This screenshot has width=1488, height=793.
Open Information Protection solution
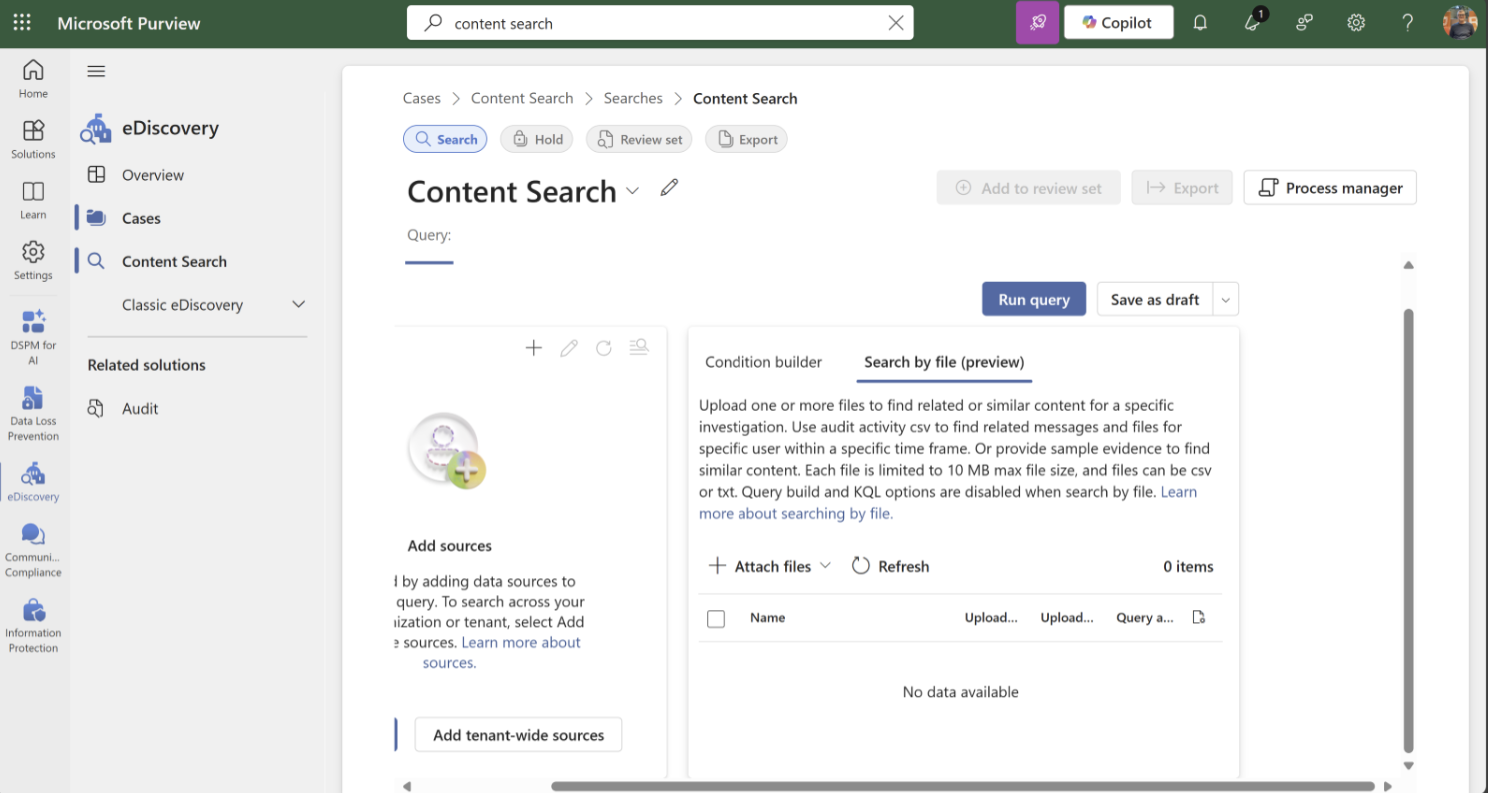[x=33, y=625]
